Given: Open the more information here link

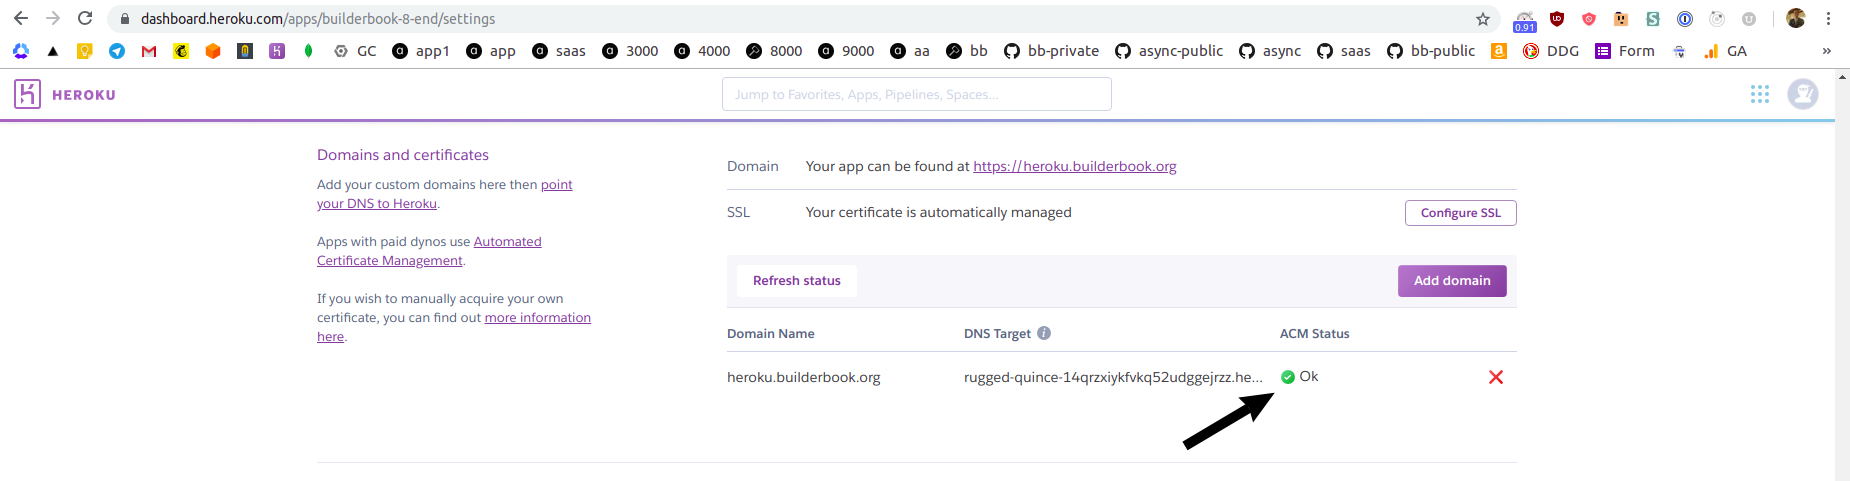Looking at the screenshot, I should (x=454, y=327).
